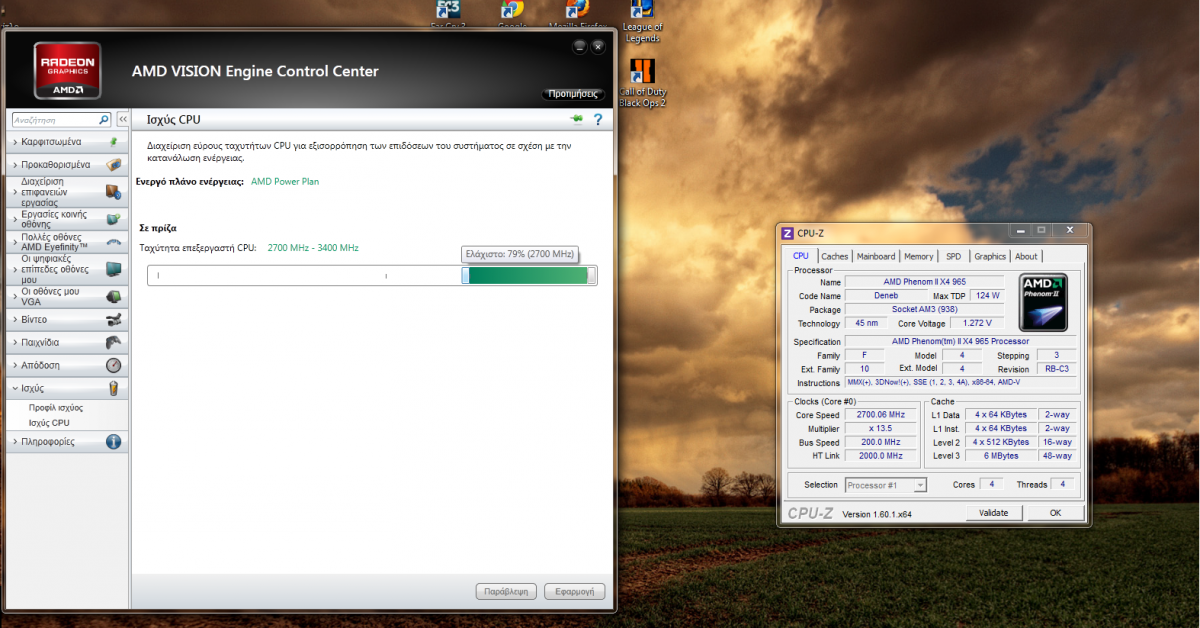Click the pin icon beside Καρφιτσωμένα
1200x628 pixels.
113,142
